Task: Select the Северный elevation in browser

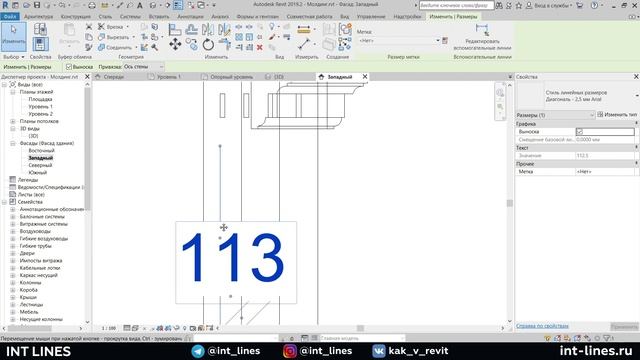Action: pyautogui.click(x=40, y=165)
